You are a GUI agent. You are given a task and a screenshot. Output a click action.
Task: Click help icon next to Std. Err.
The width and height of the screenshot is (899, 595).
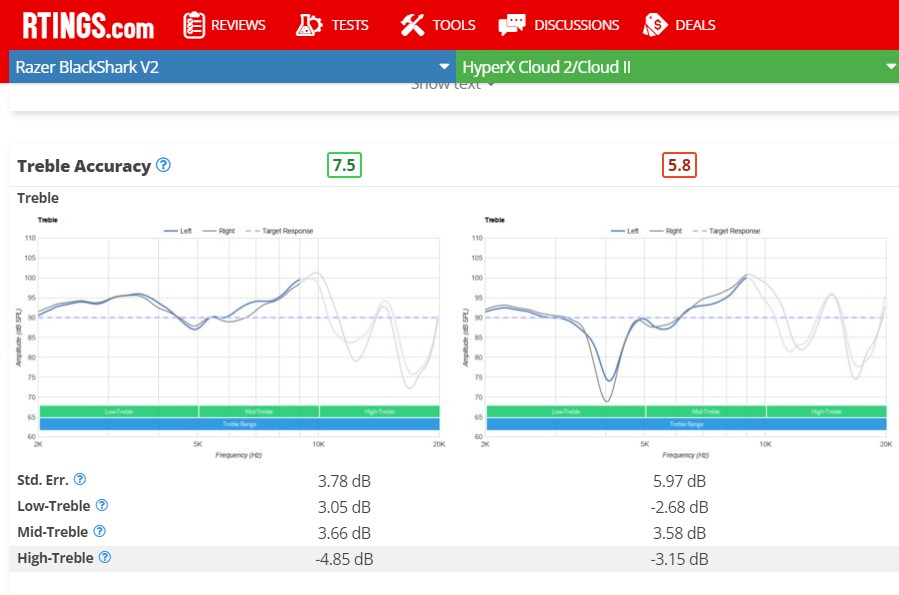tap(80, 479)
